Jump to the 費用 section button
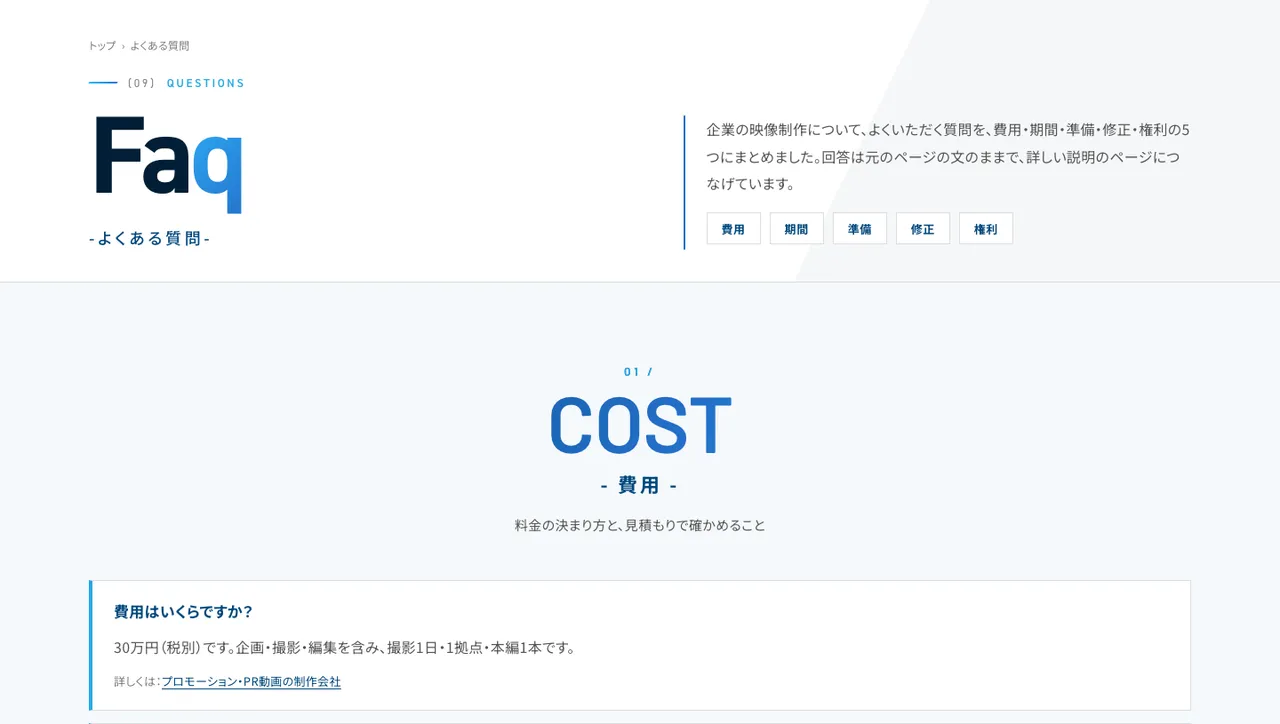The image size is (1280, 724). tap(734, 228)
